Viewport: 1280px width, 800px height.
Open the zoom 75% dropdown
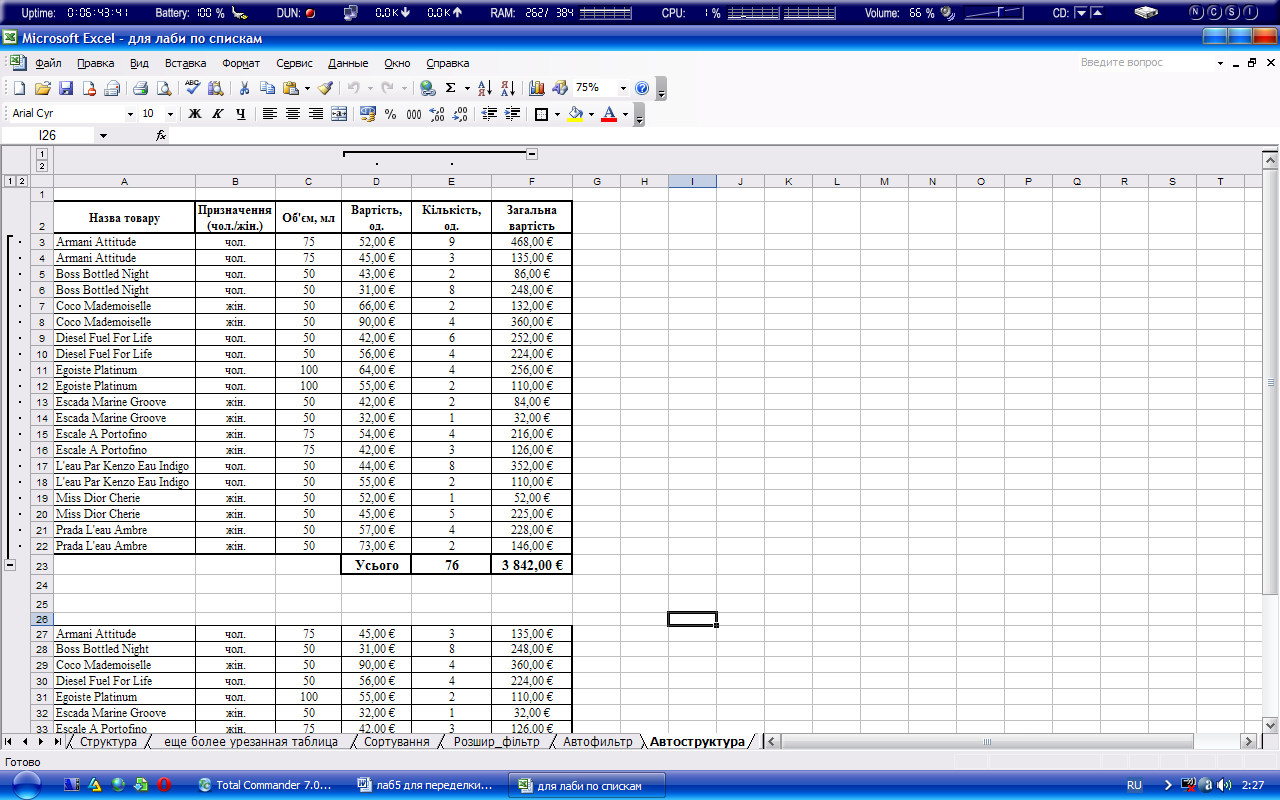623,88
